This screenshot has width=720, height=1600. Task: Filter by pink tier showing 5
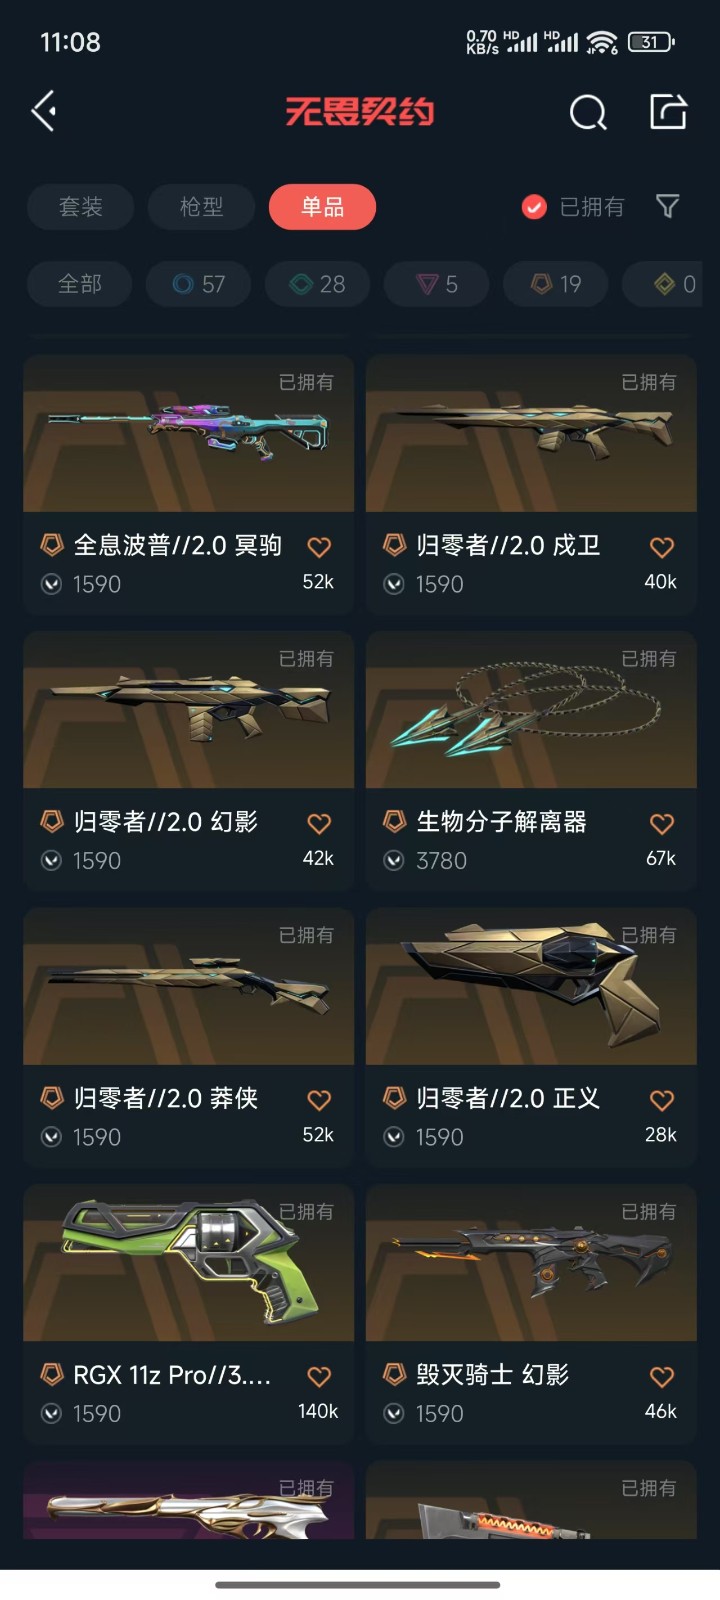click(x=437, y=284)
